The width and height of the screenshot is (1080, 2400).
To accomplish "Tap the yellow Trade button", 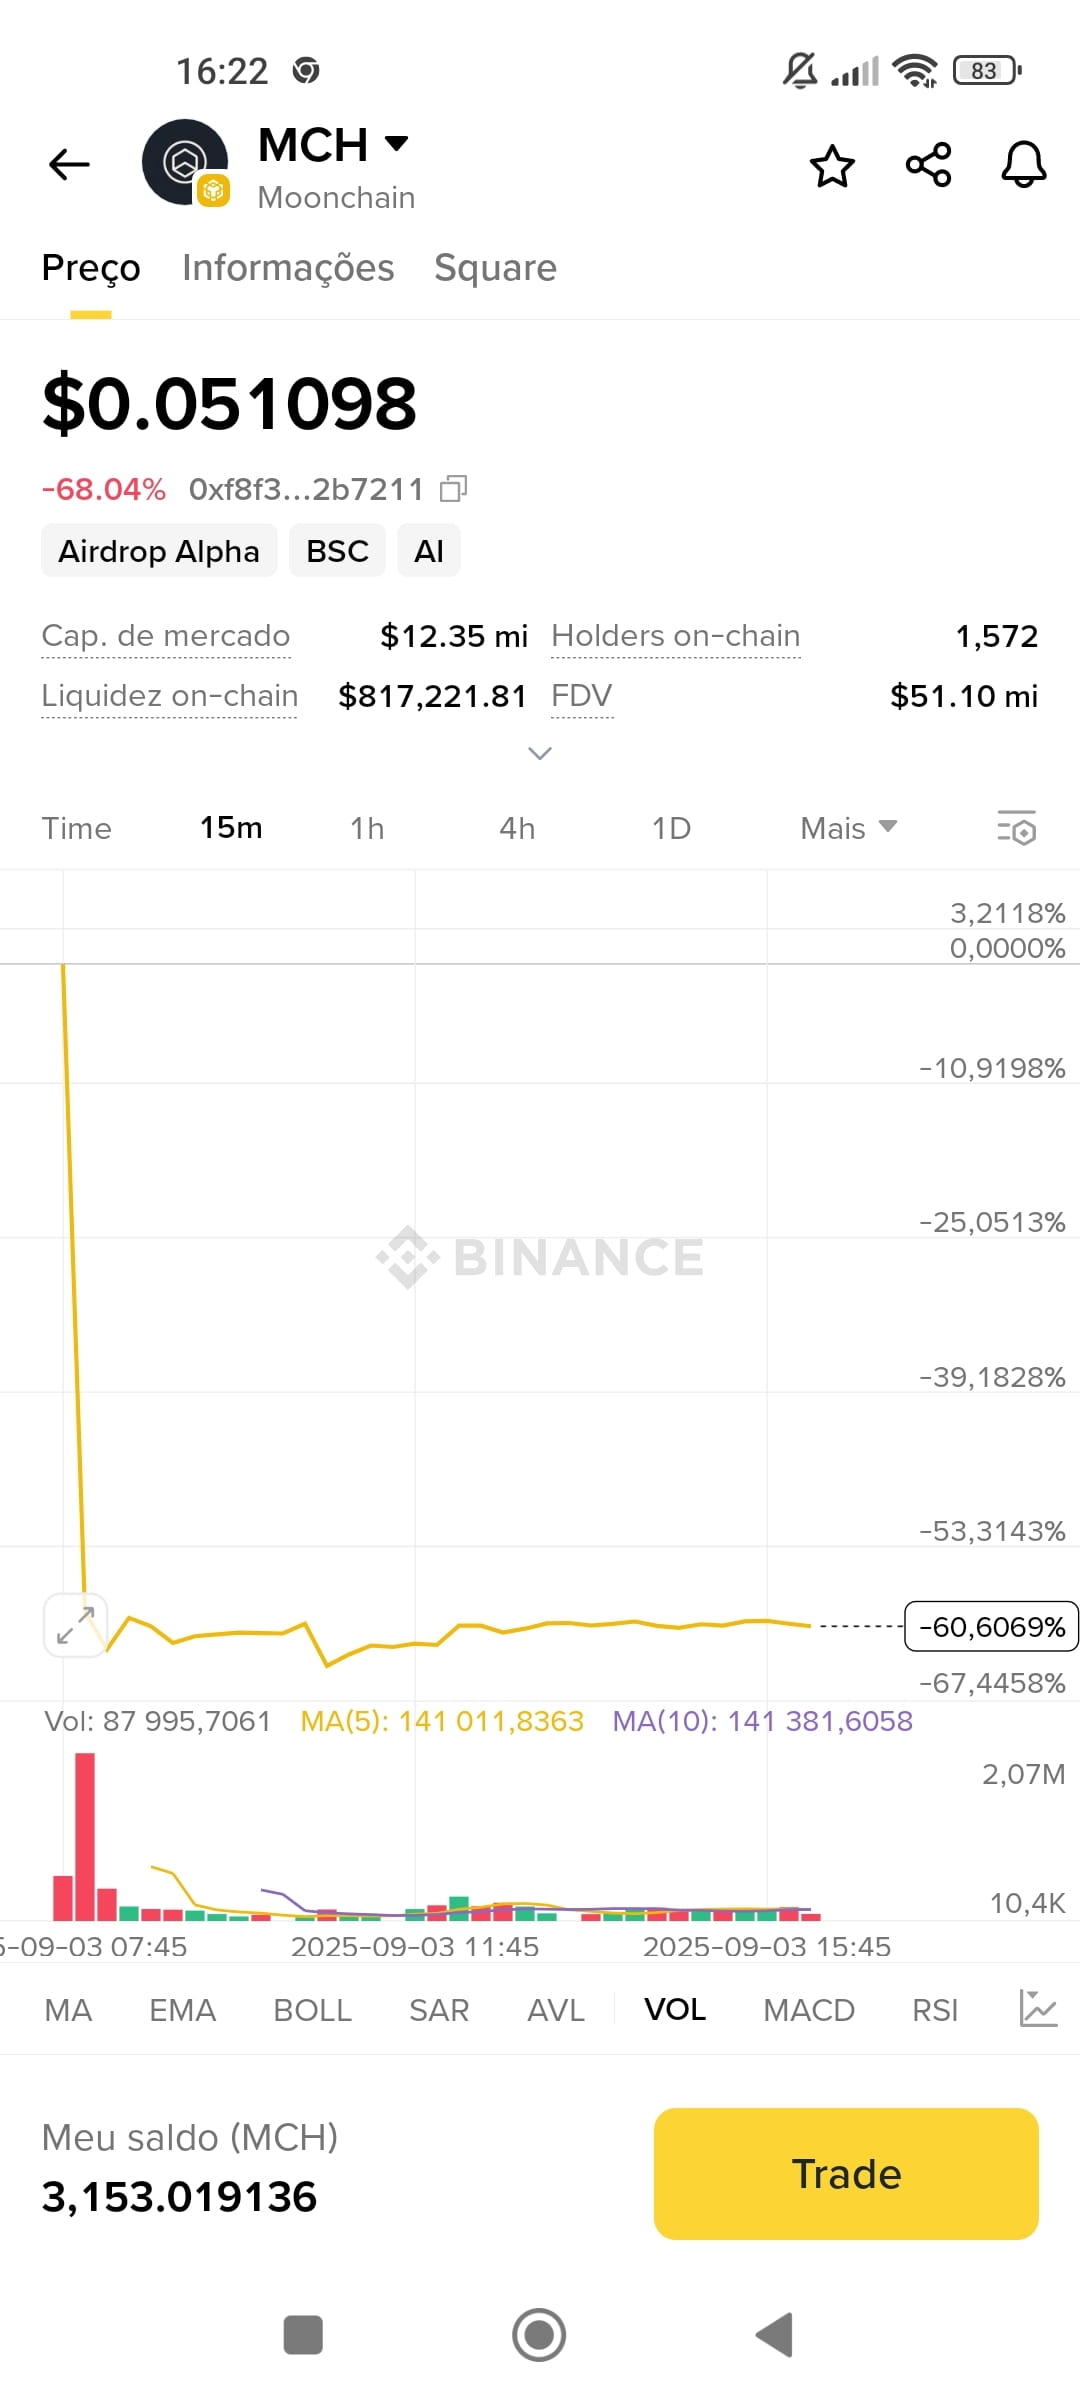I will 846,2174.
